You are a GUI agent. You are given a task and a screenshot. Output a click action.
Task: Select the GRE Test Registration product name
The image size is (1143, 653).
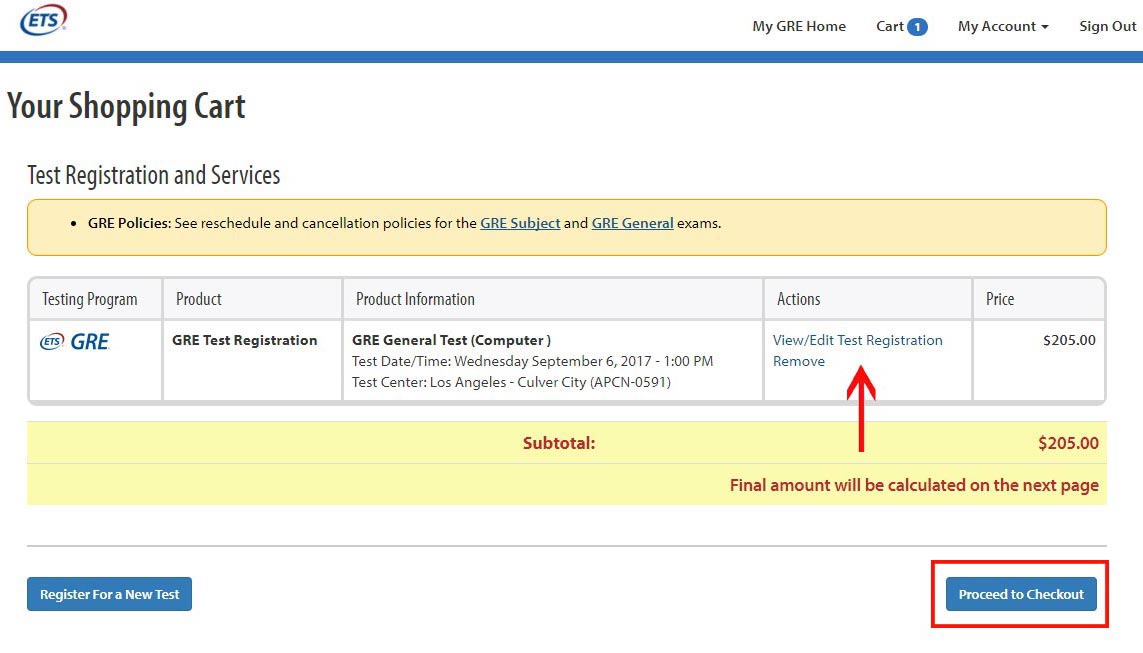(x=244, y=340)
